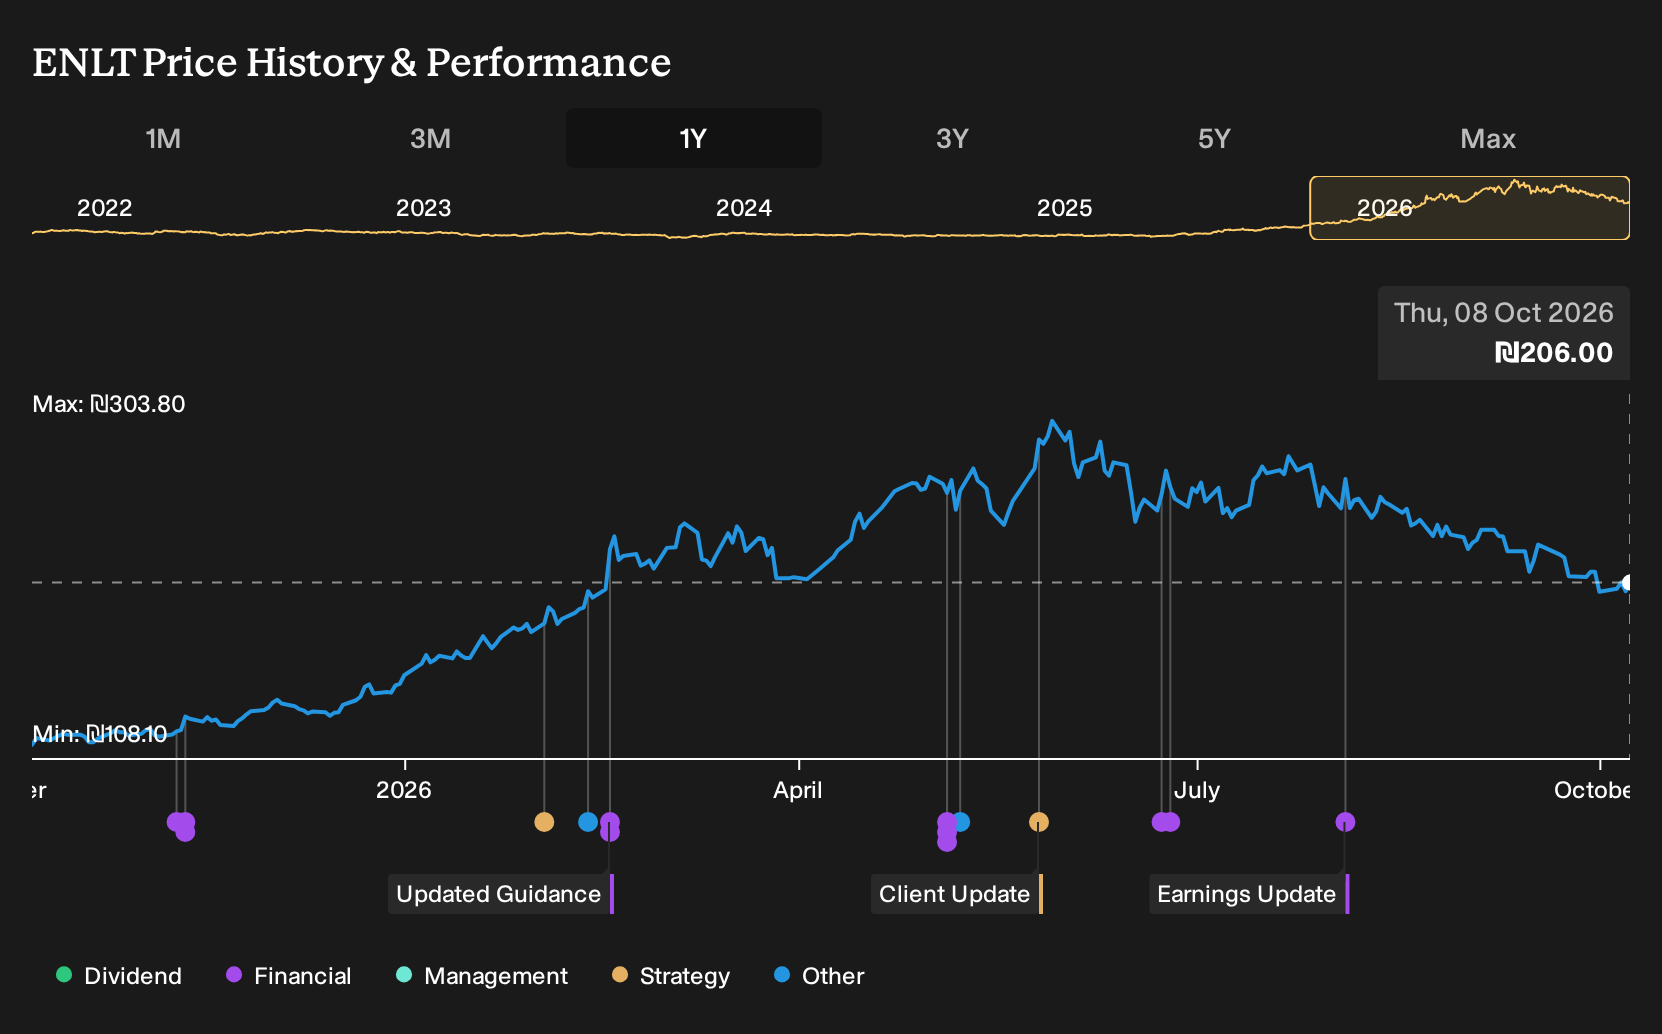
Task: Jump to 2024 in the overview timeline
Action: [744, 208]
